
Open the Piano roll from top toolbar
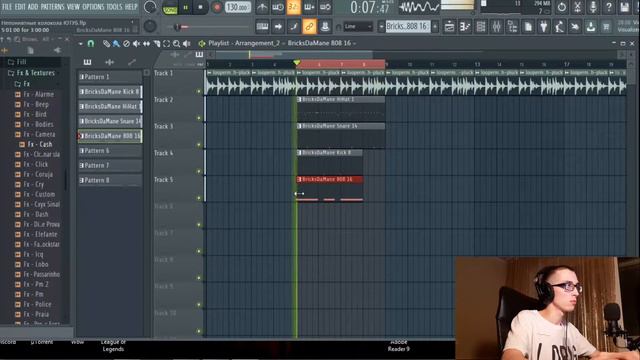pyautogui.click(x=465, y=27)
